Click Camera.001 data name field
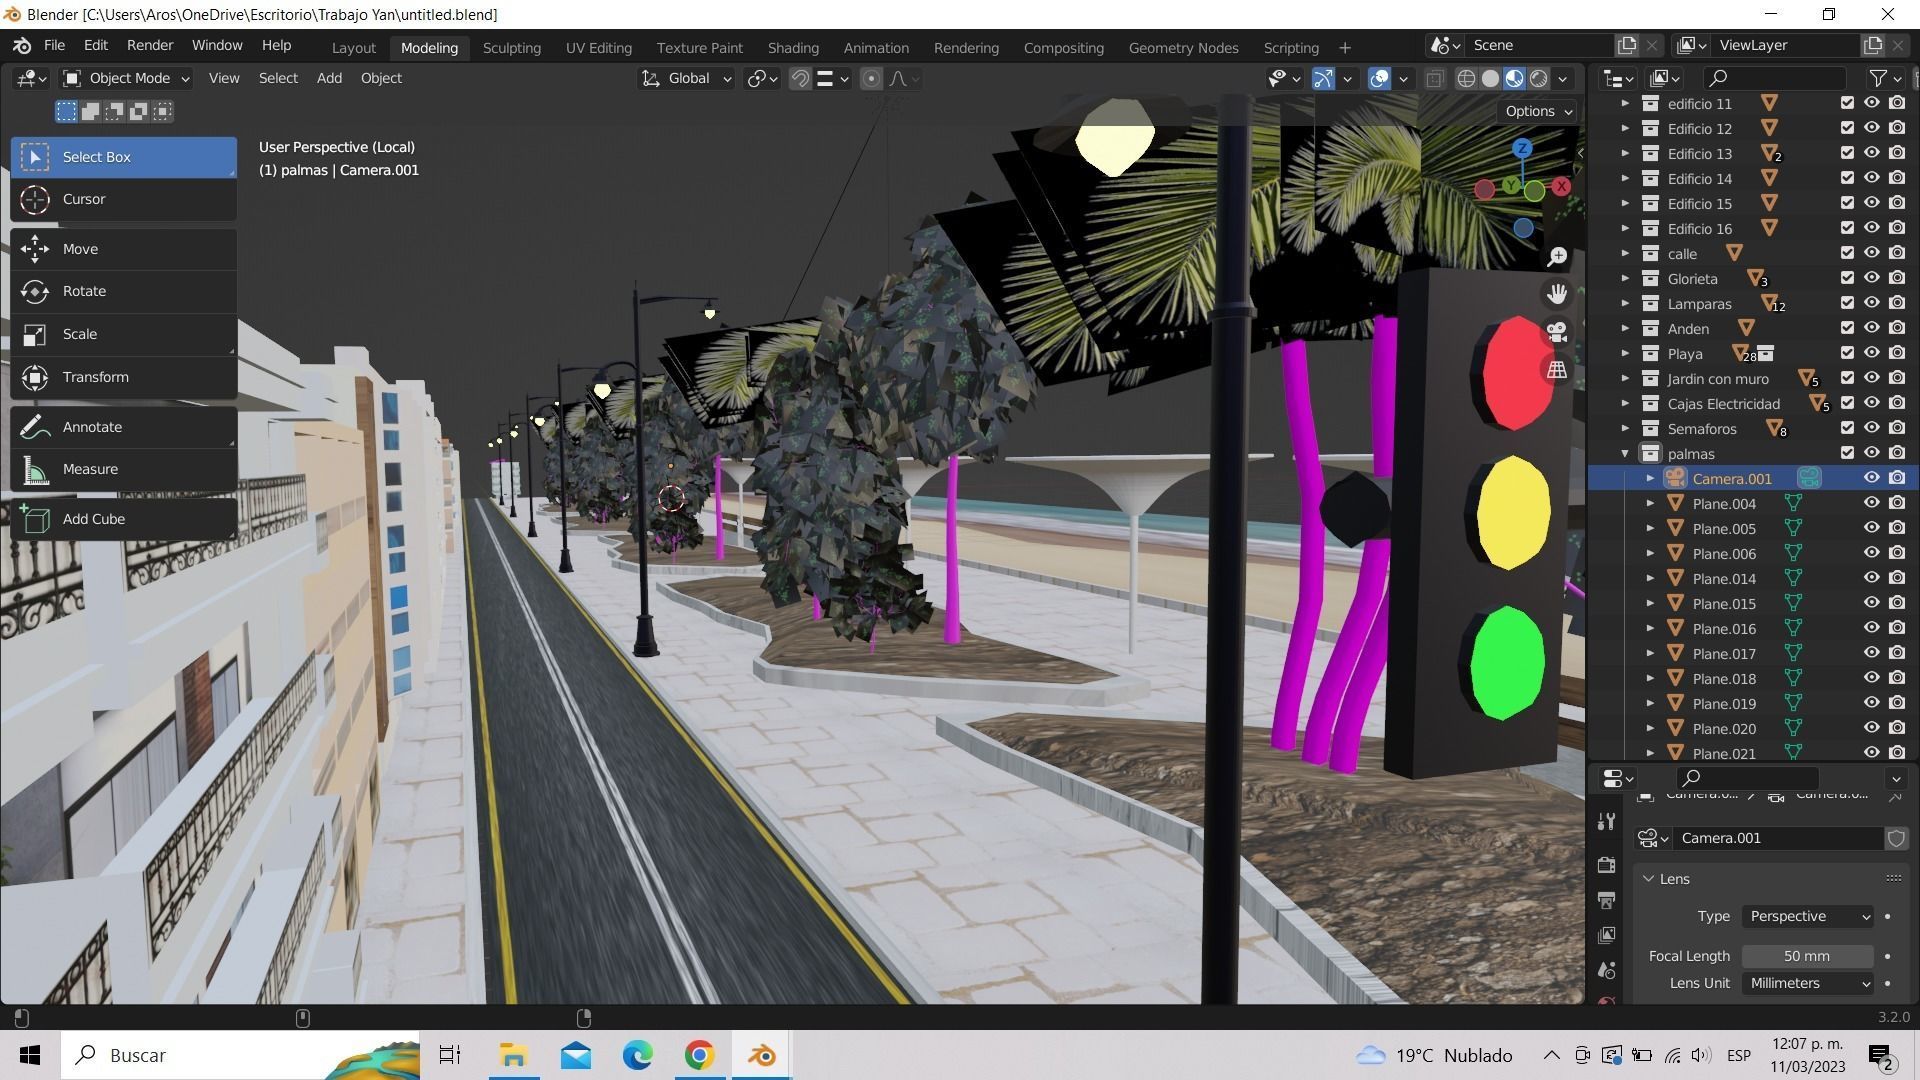The height and width of the screenshot is (1080, 1920). click(1778, 839)
